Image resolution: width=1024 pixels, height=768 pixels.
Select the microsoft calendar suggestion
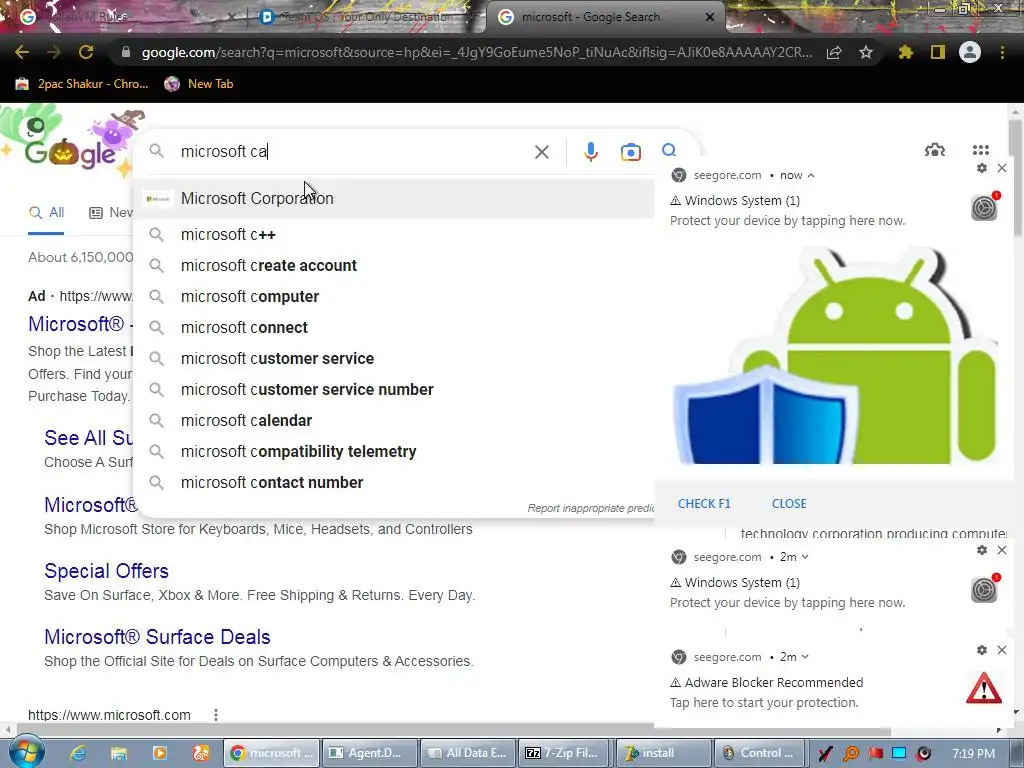[x=394, y=421]
